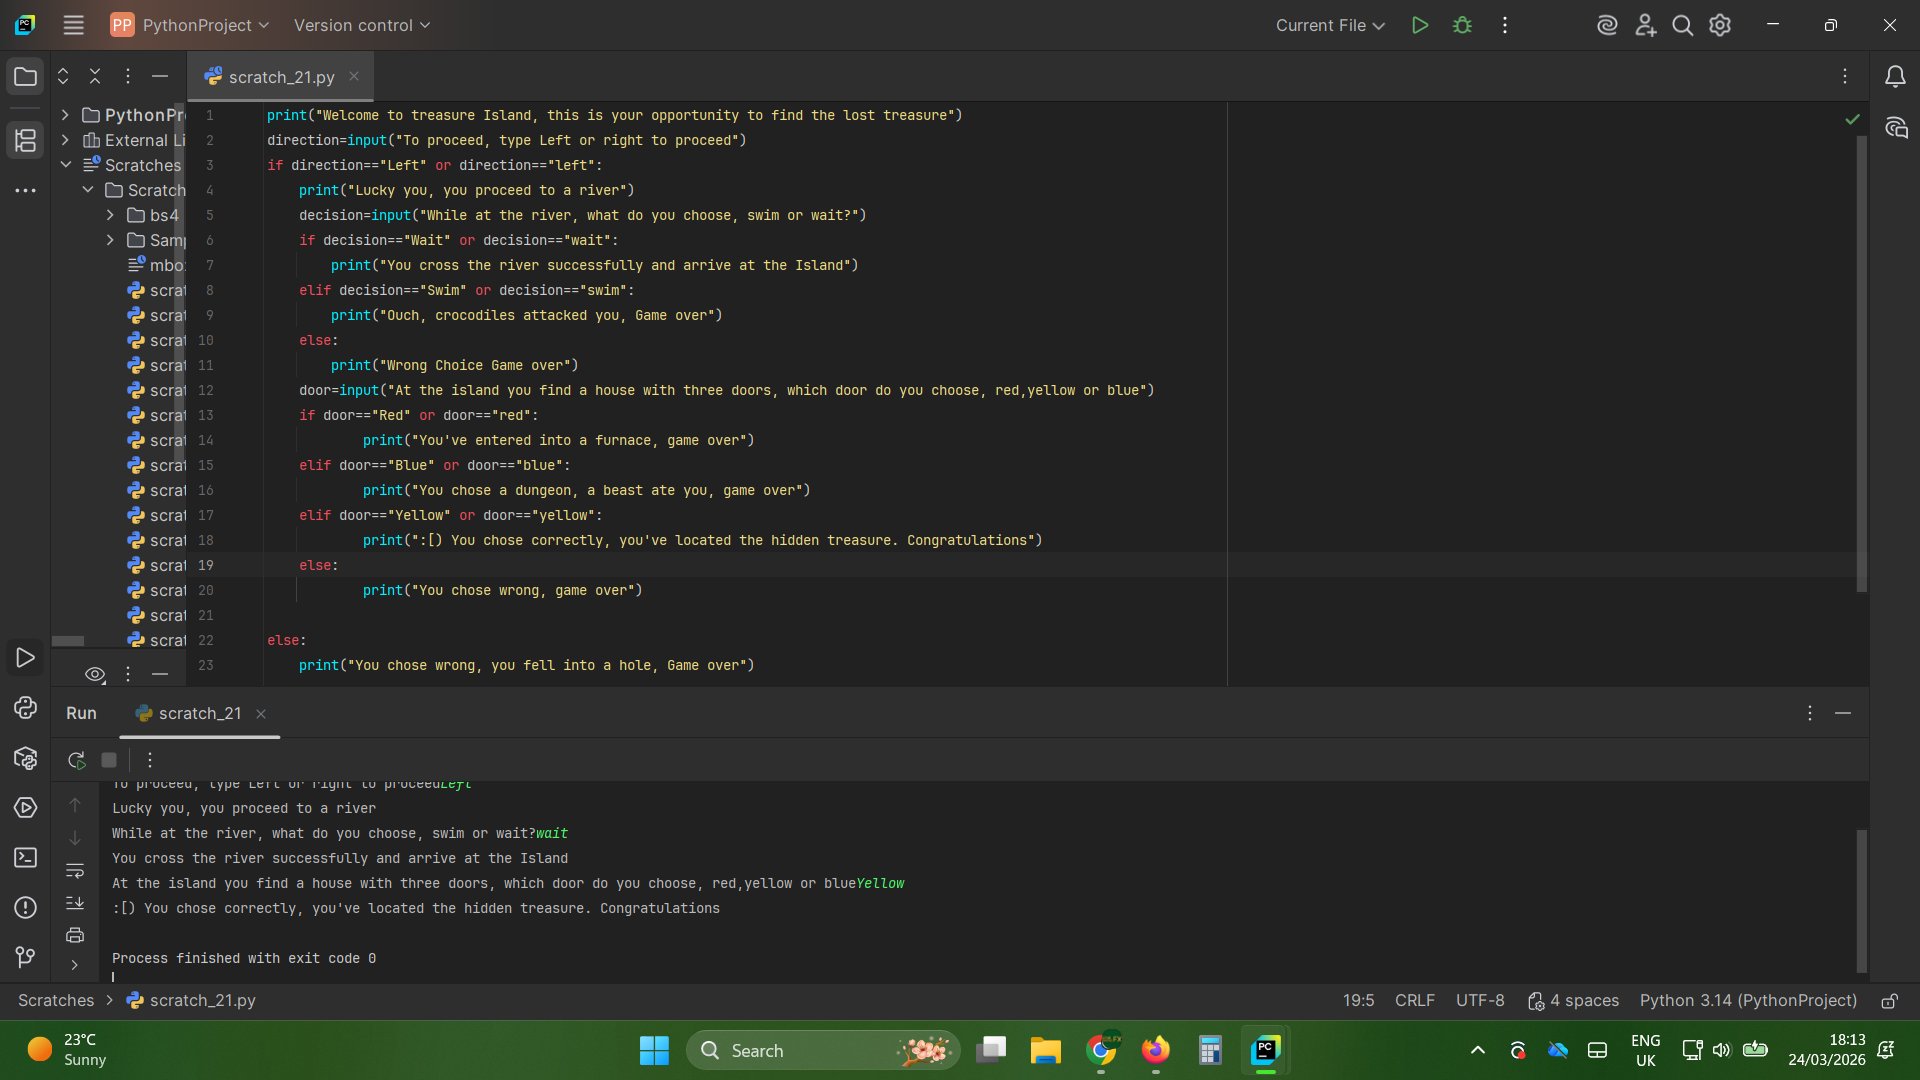
Task: Click the Debug bug icon
Action: point(1462,25)
